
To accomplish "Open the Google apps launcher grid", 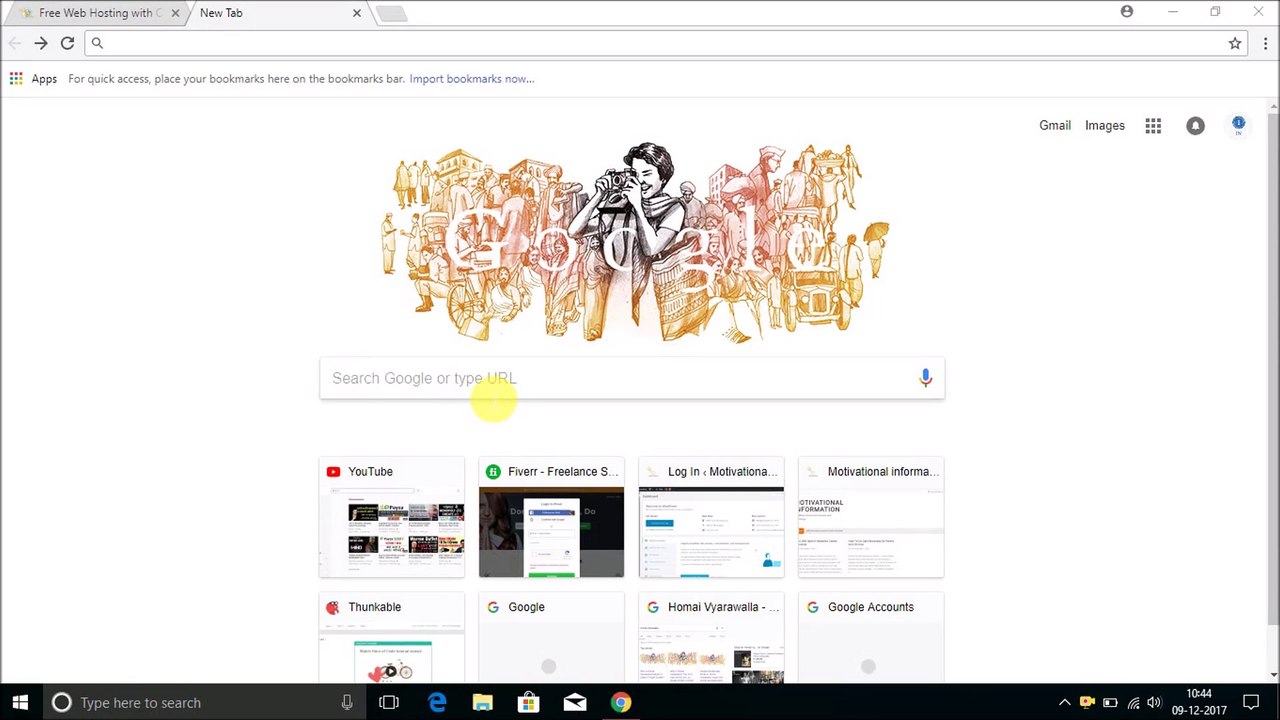I will pyautogui.click(x=1153, y=125).
